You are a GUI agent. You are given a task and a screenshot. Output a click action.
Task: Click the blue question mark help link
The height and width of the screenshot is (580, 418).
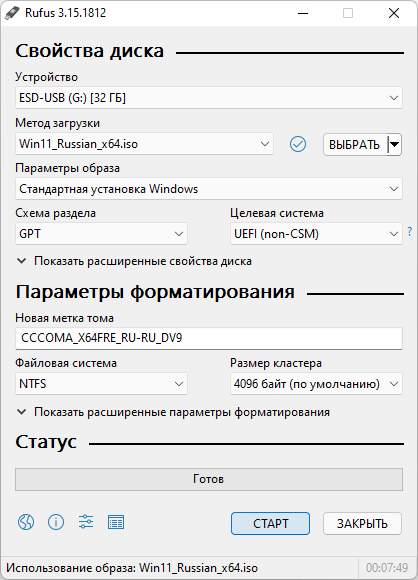(x=409, y=232)
